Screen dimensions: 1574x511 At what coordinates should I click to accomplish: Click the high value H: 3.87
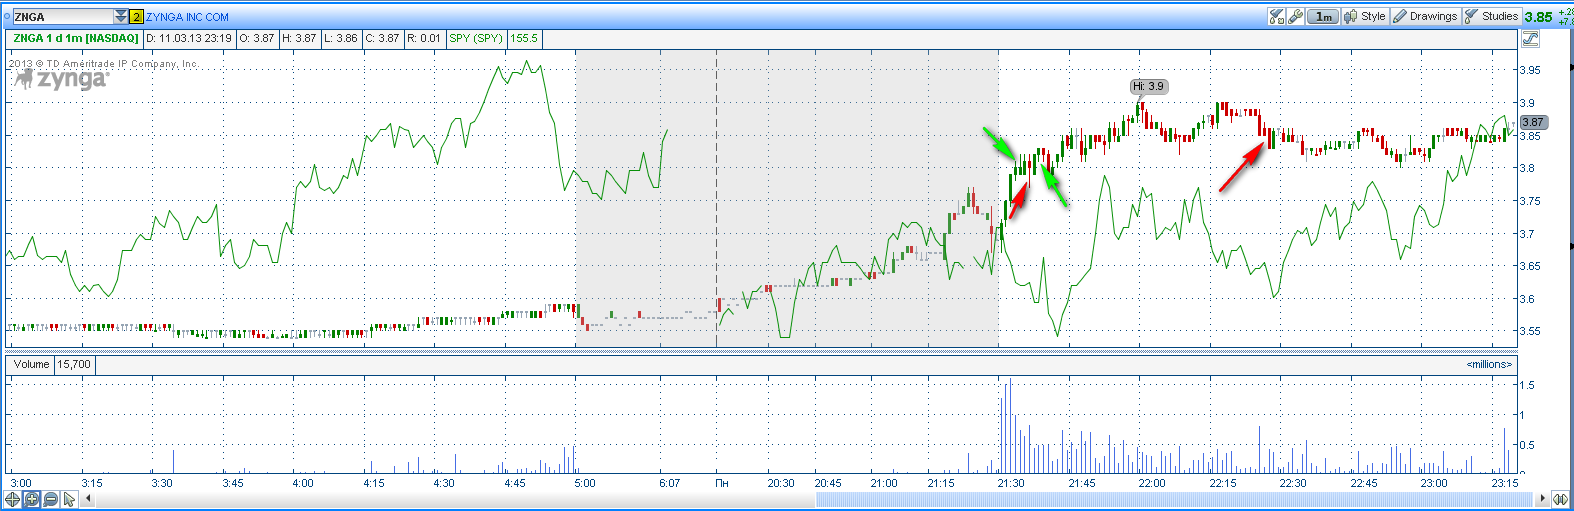pyautogui.click(x=299, y=38)
